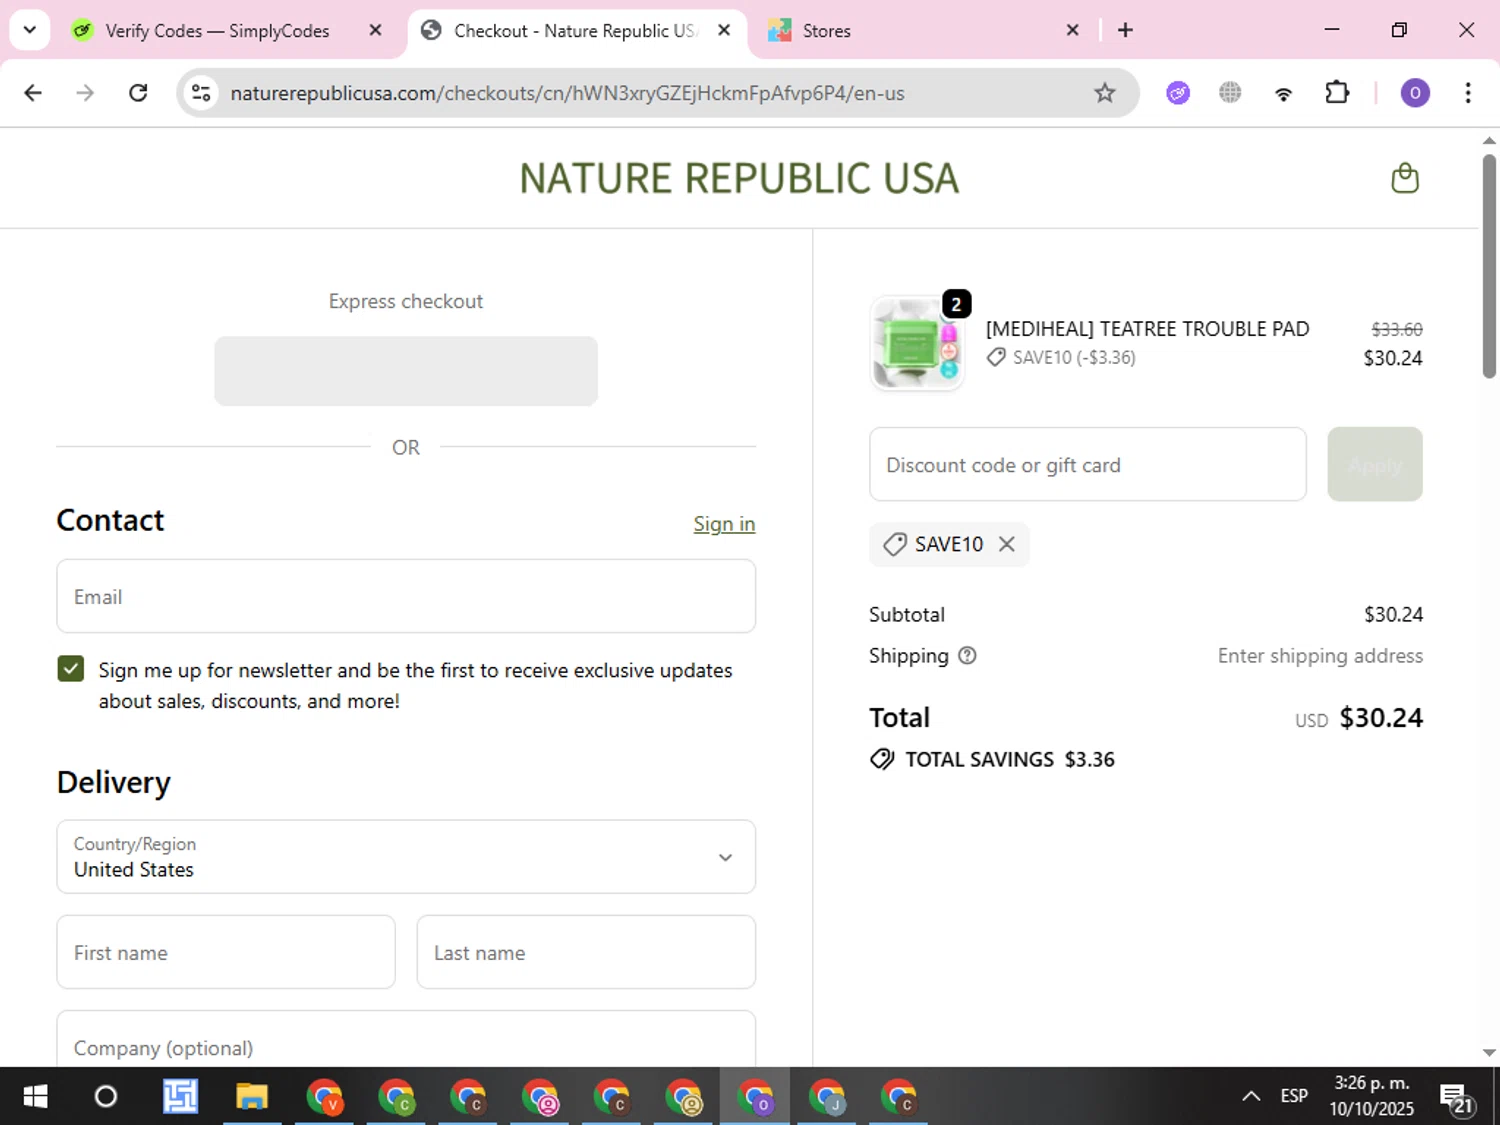Click the Teatree Trouble Pad product thumbnail
Viewport: 1500px width, 1125px height.
coord(916,343)
